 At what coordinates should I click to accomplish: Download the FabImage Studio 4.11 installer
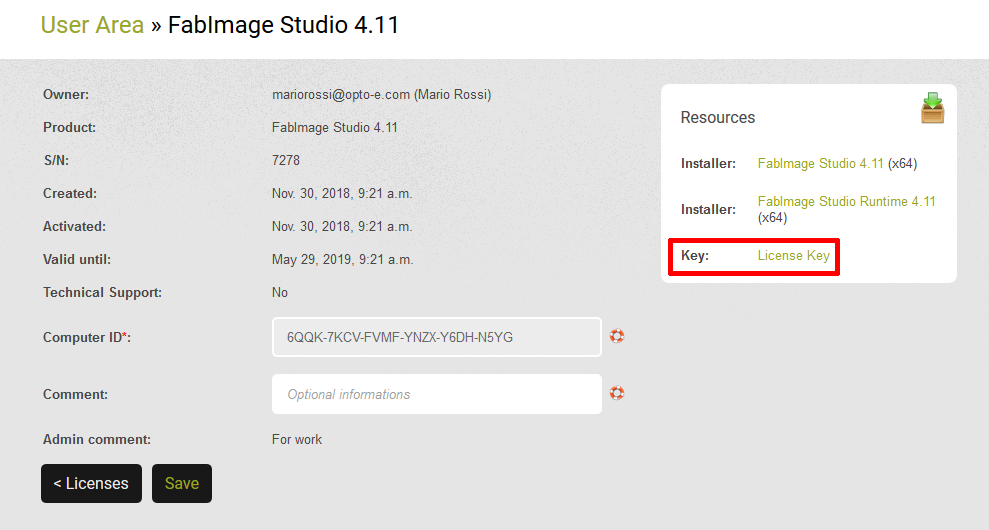(x=820, y=163)
